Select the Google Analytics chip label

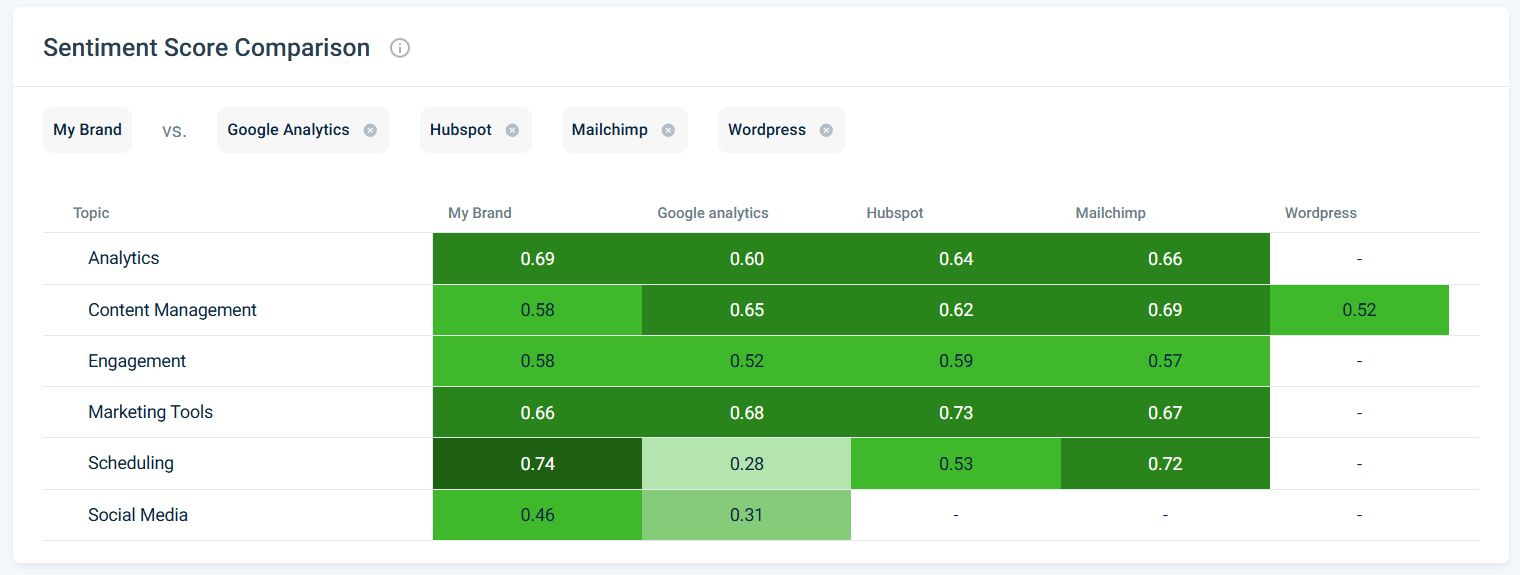(288, 130)
